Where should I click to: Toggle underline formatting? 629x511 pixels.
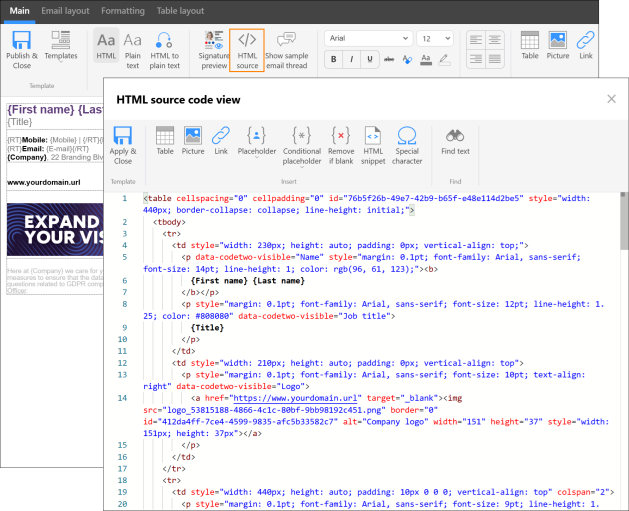(x=369, y=59)
